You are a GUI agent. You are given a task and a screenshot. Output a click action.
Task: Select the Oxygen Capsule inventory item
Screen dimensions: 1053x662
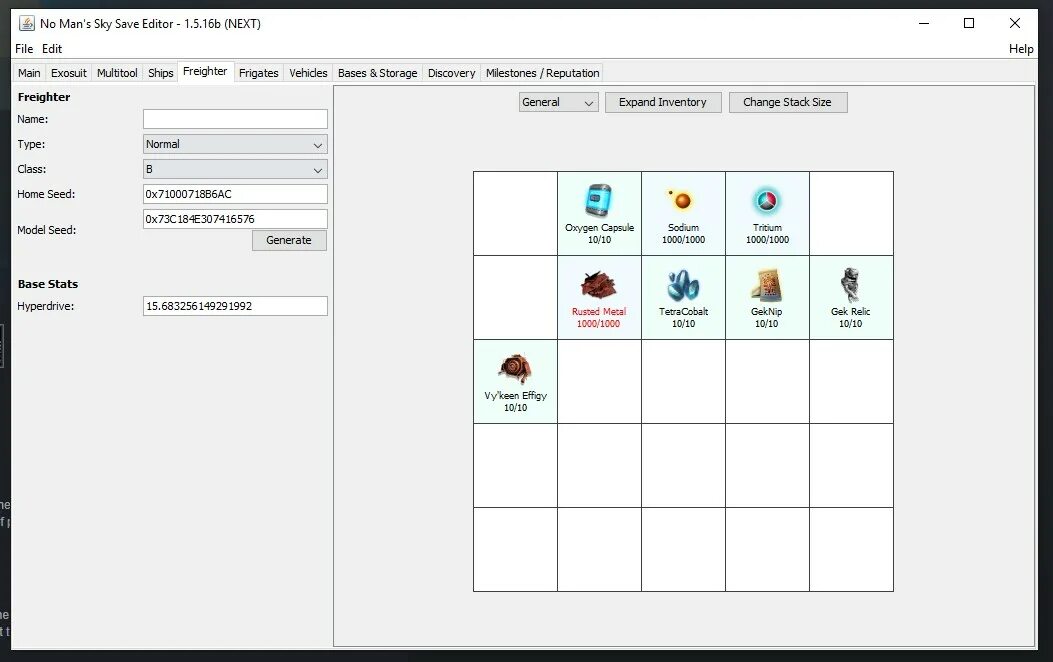pyautogui.click(x=599, y=214)
